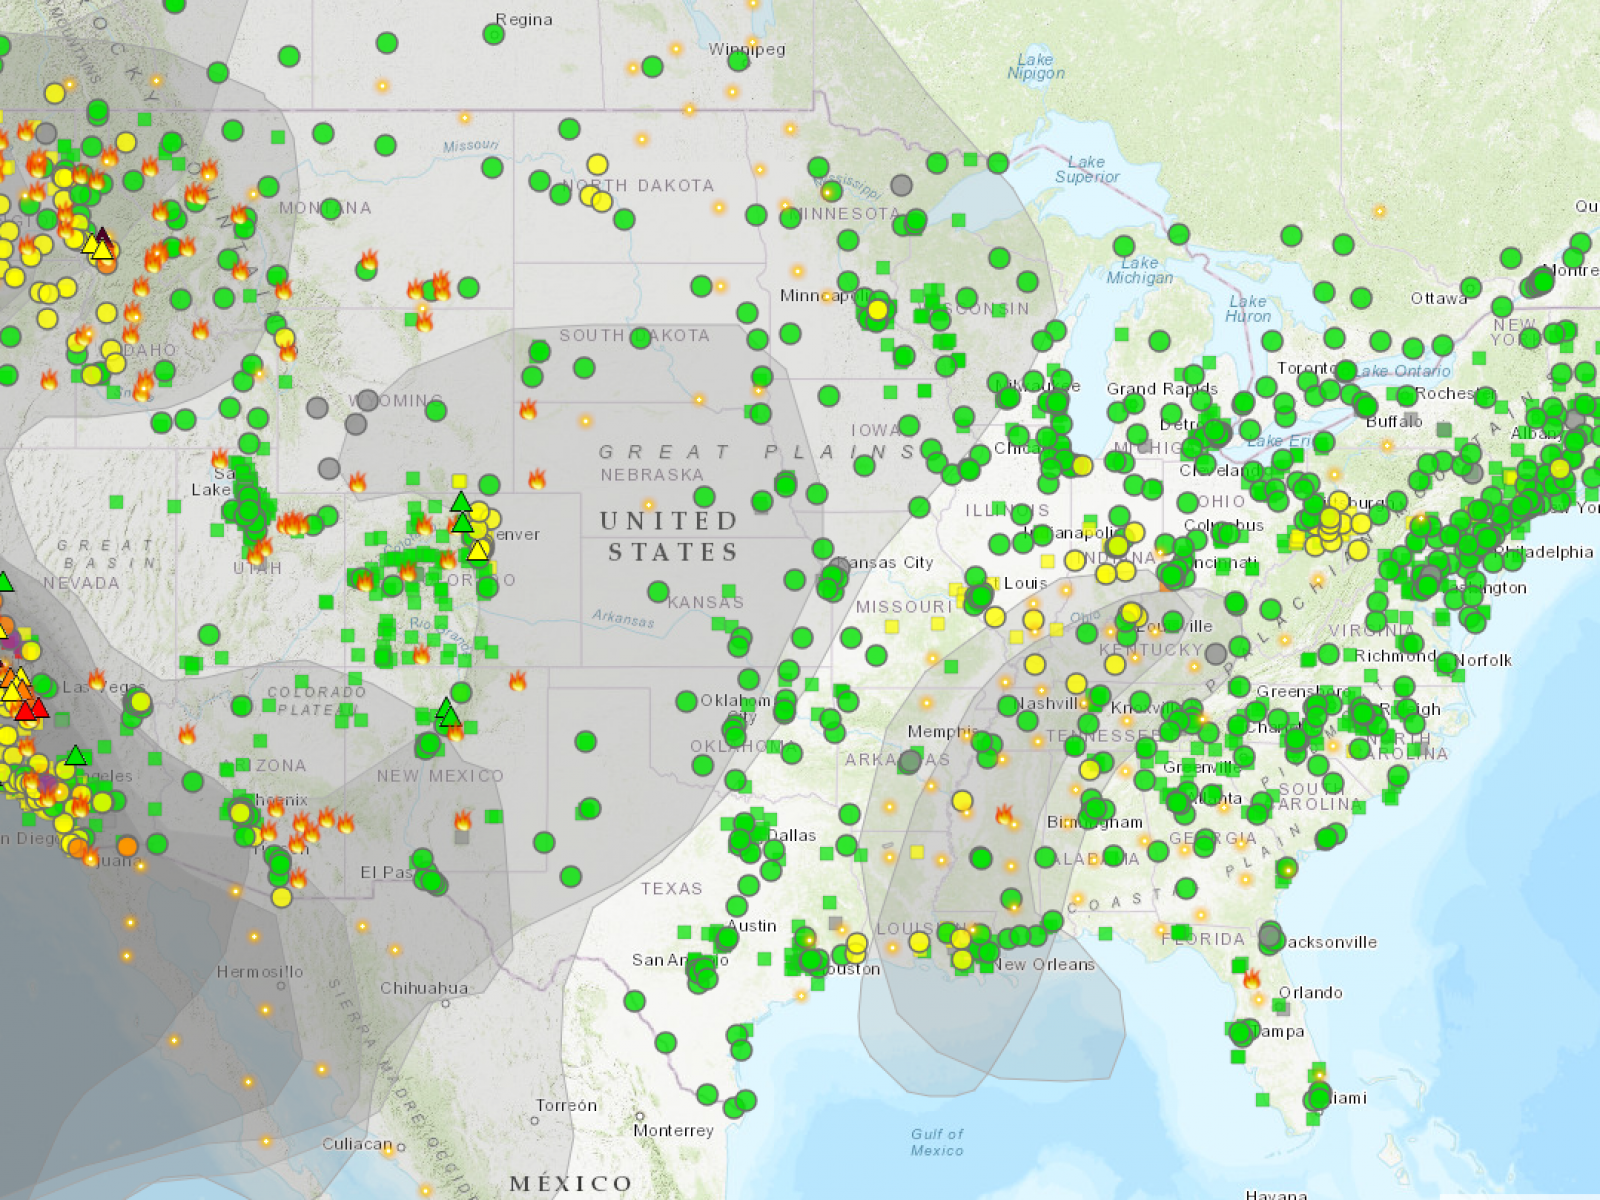Select the green circle marker at Miami
Screen dimensions: 1600x1200
point(1319,1097)
